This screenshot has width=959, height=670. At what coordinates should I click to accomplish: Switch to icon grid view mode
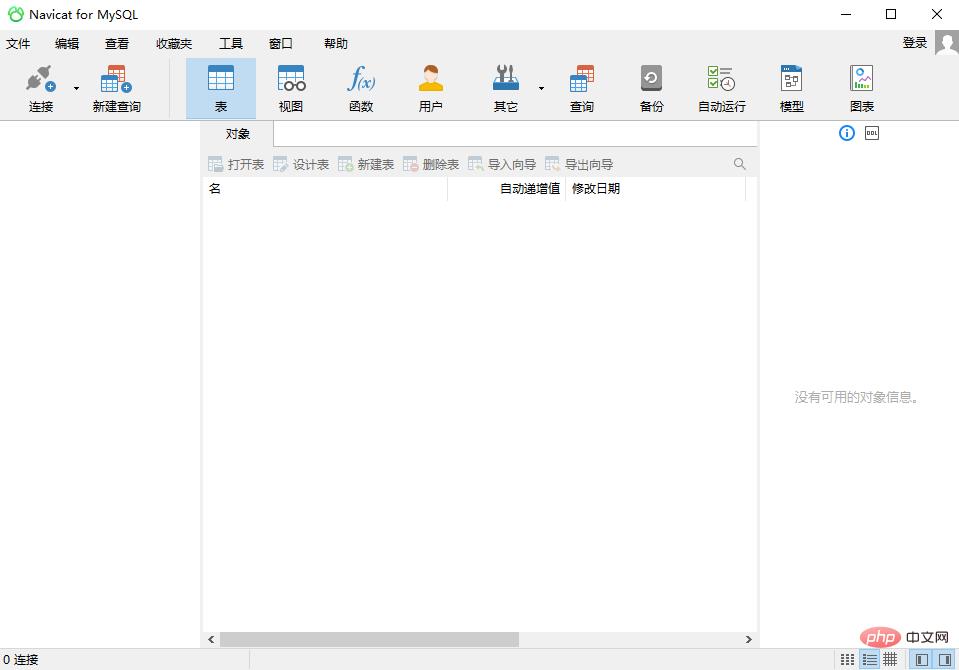[x=848, y=660]
